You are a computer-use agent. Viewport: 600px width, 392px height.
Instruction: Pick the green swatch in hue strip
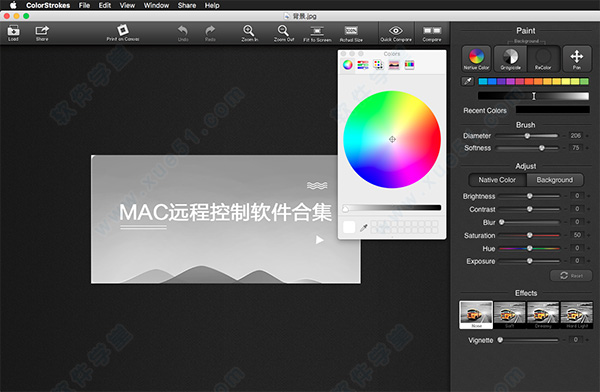[584, 82]
